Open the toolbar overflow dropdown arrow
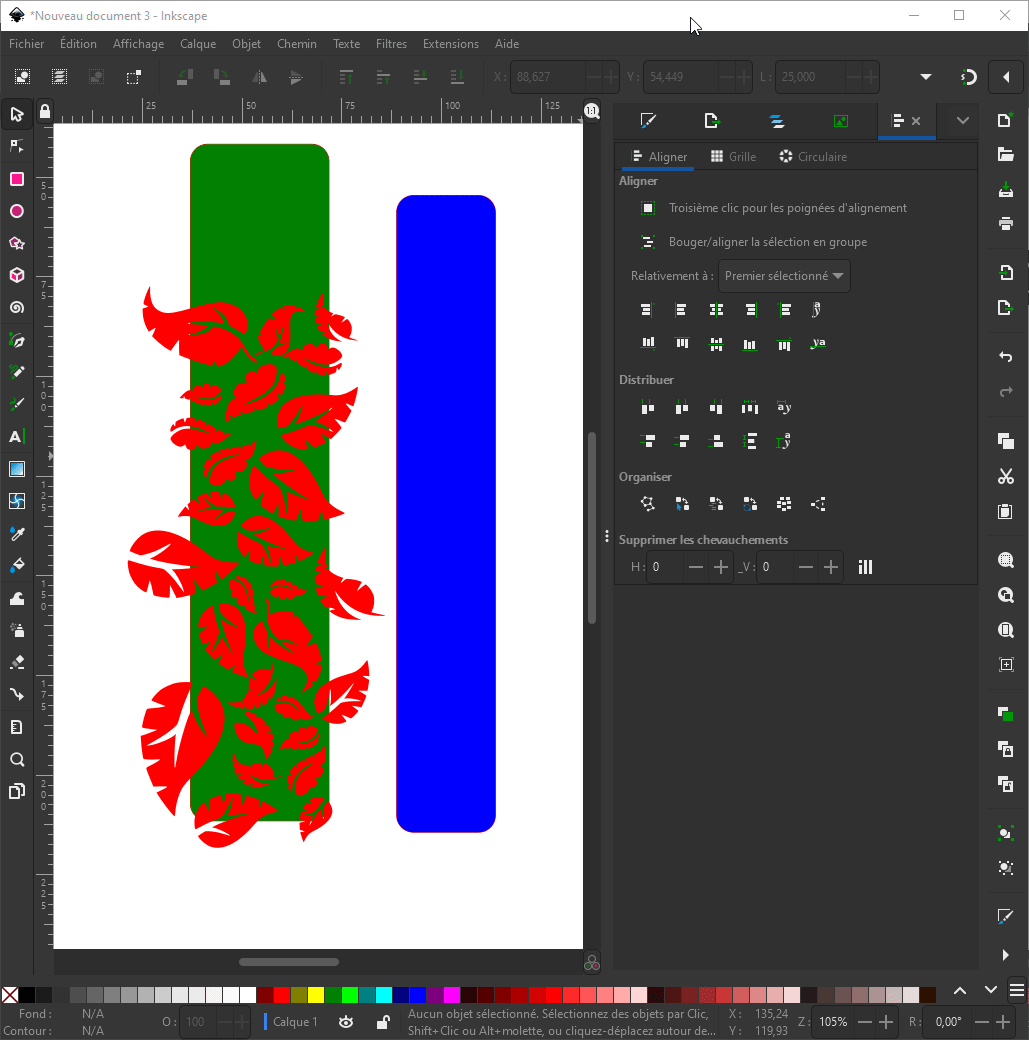Image resolution: width=1029 pixels, height=1040 pixels. coord(925,77)
